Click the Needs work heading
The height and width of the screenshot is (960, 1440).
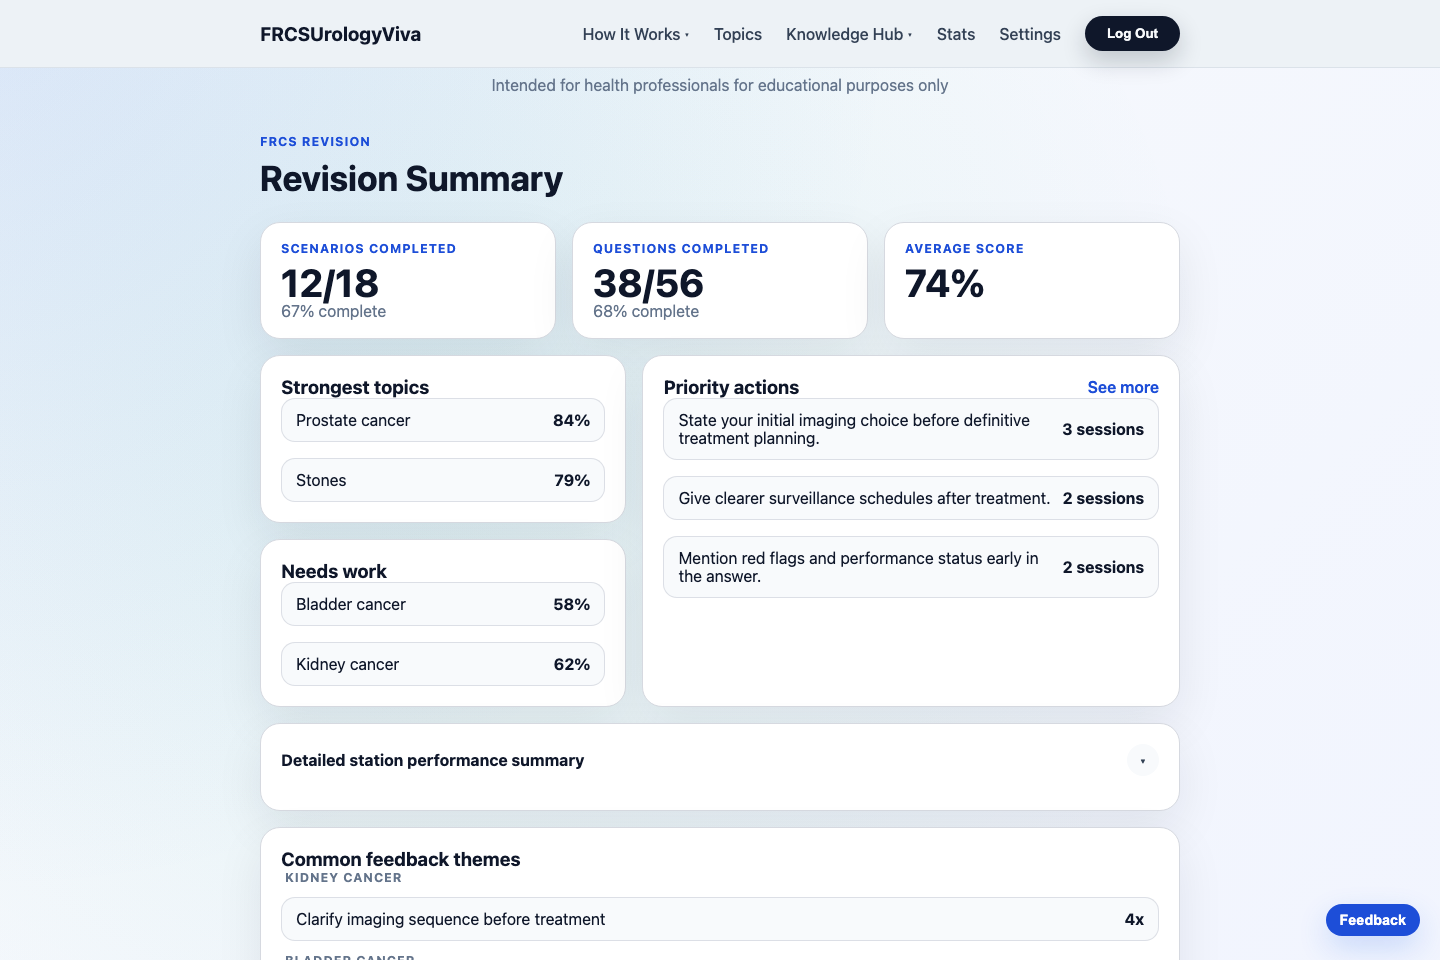[x=334, y=571]
